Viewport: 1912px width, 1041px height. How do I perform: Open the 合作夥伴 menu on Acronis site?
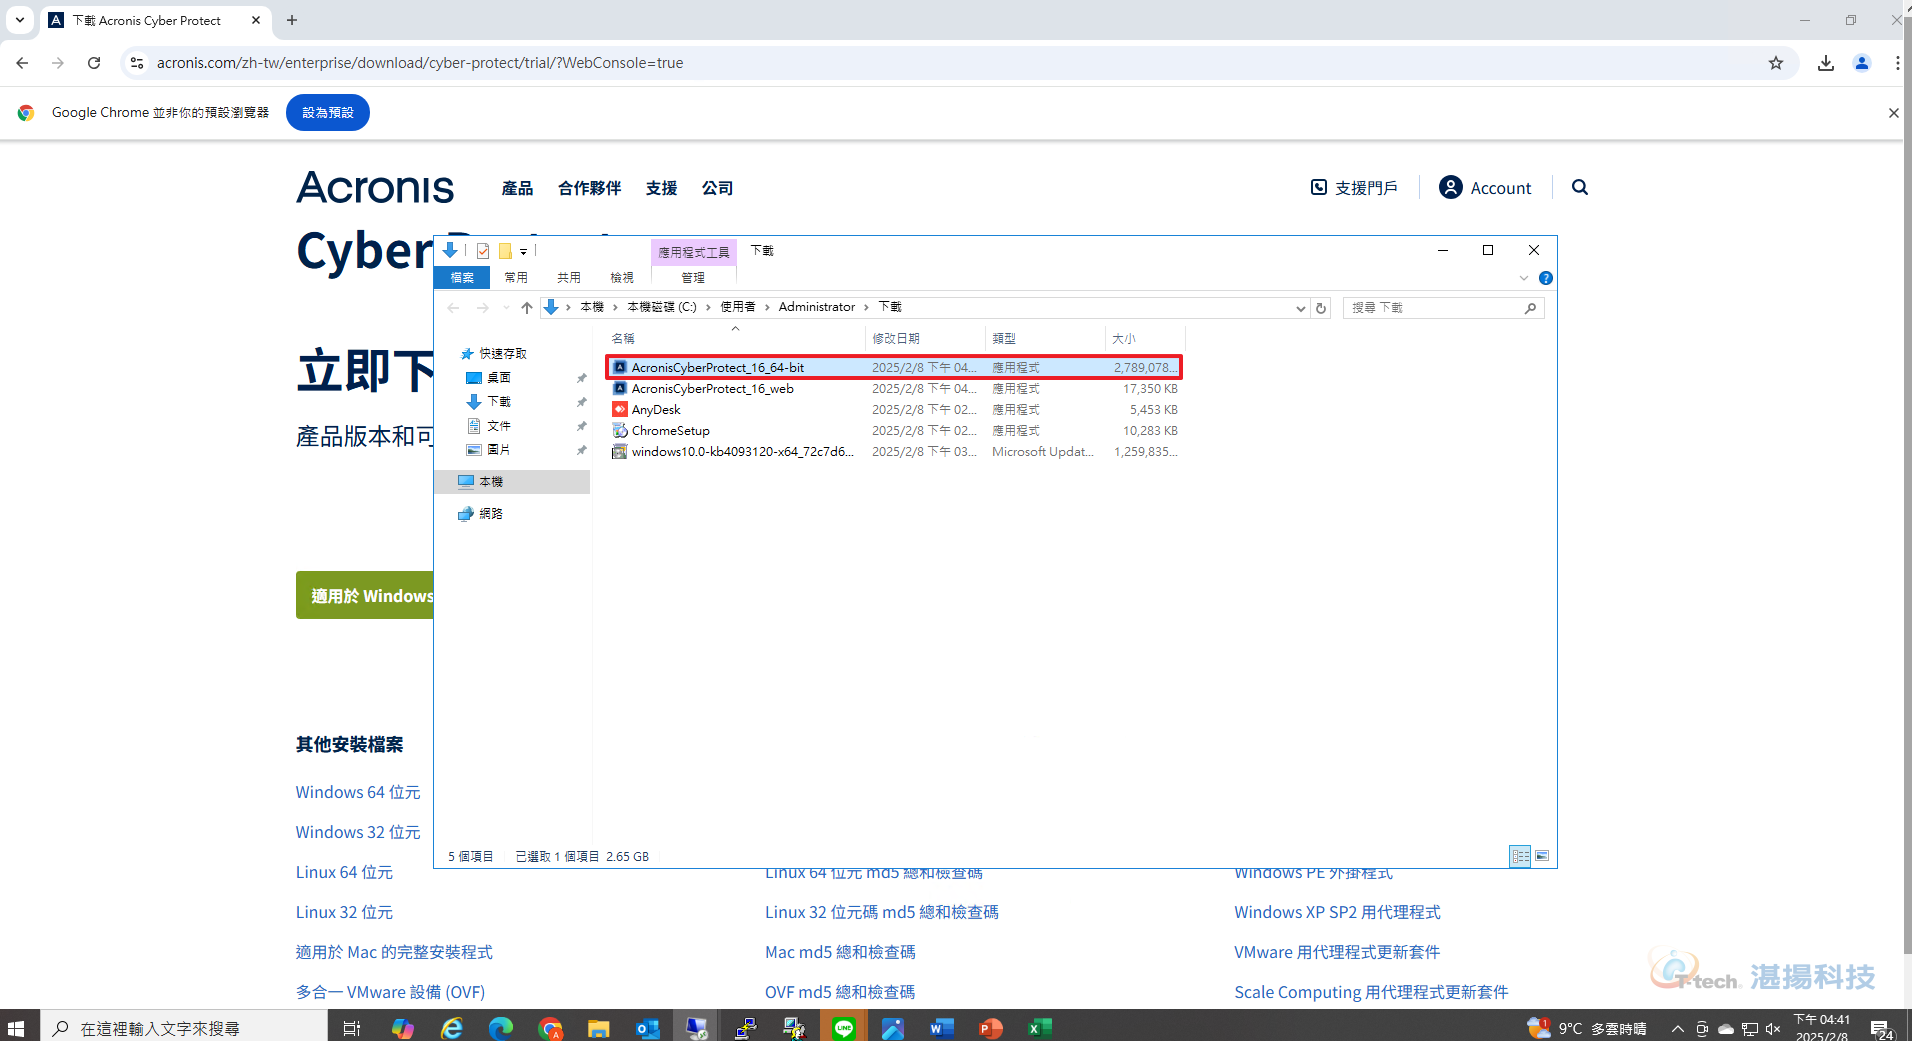point(590,188)
